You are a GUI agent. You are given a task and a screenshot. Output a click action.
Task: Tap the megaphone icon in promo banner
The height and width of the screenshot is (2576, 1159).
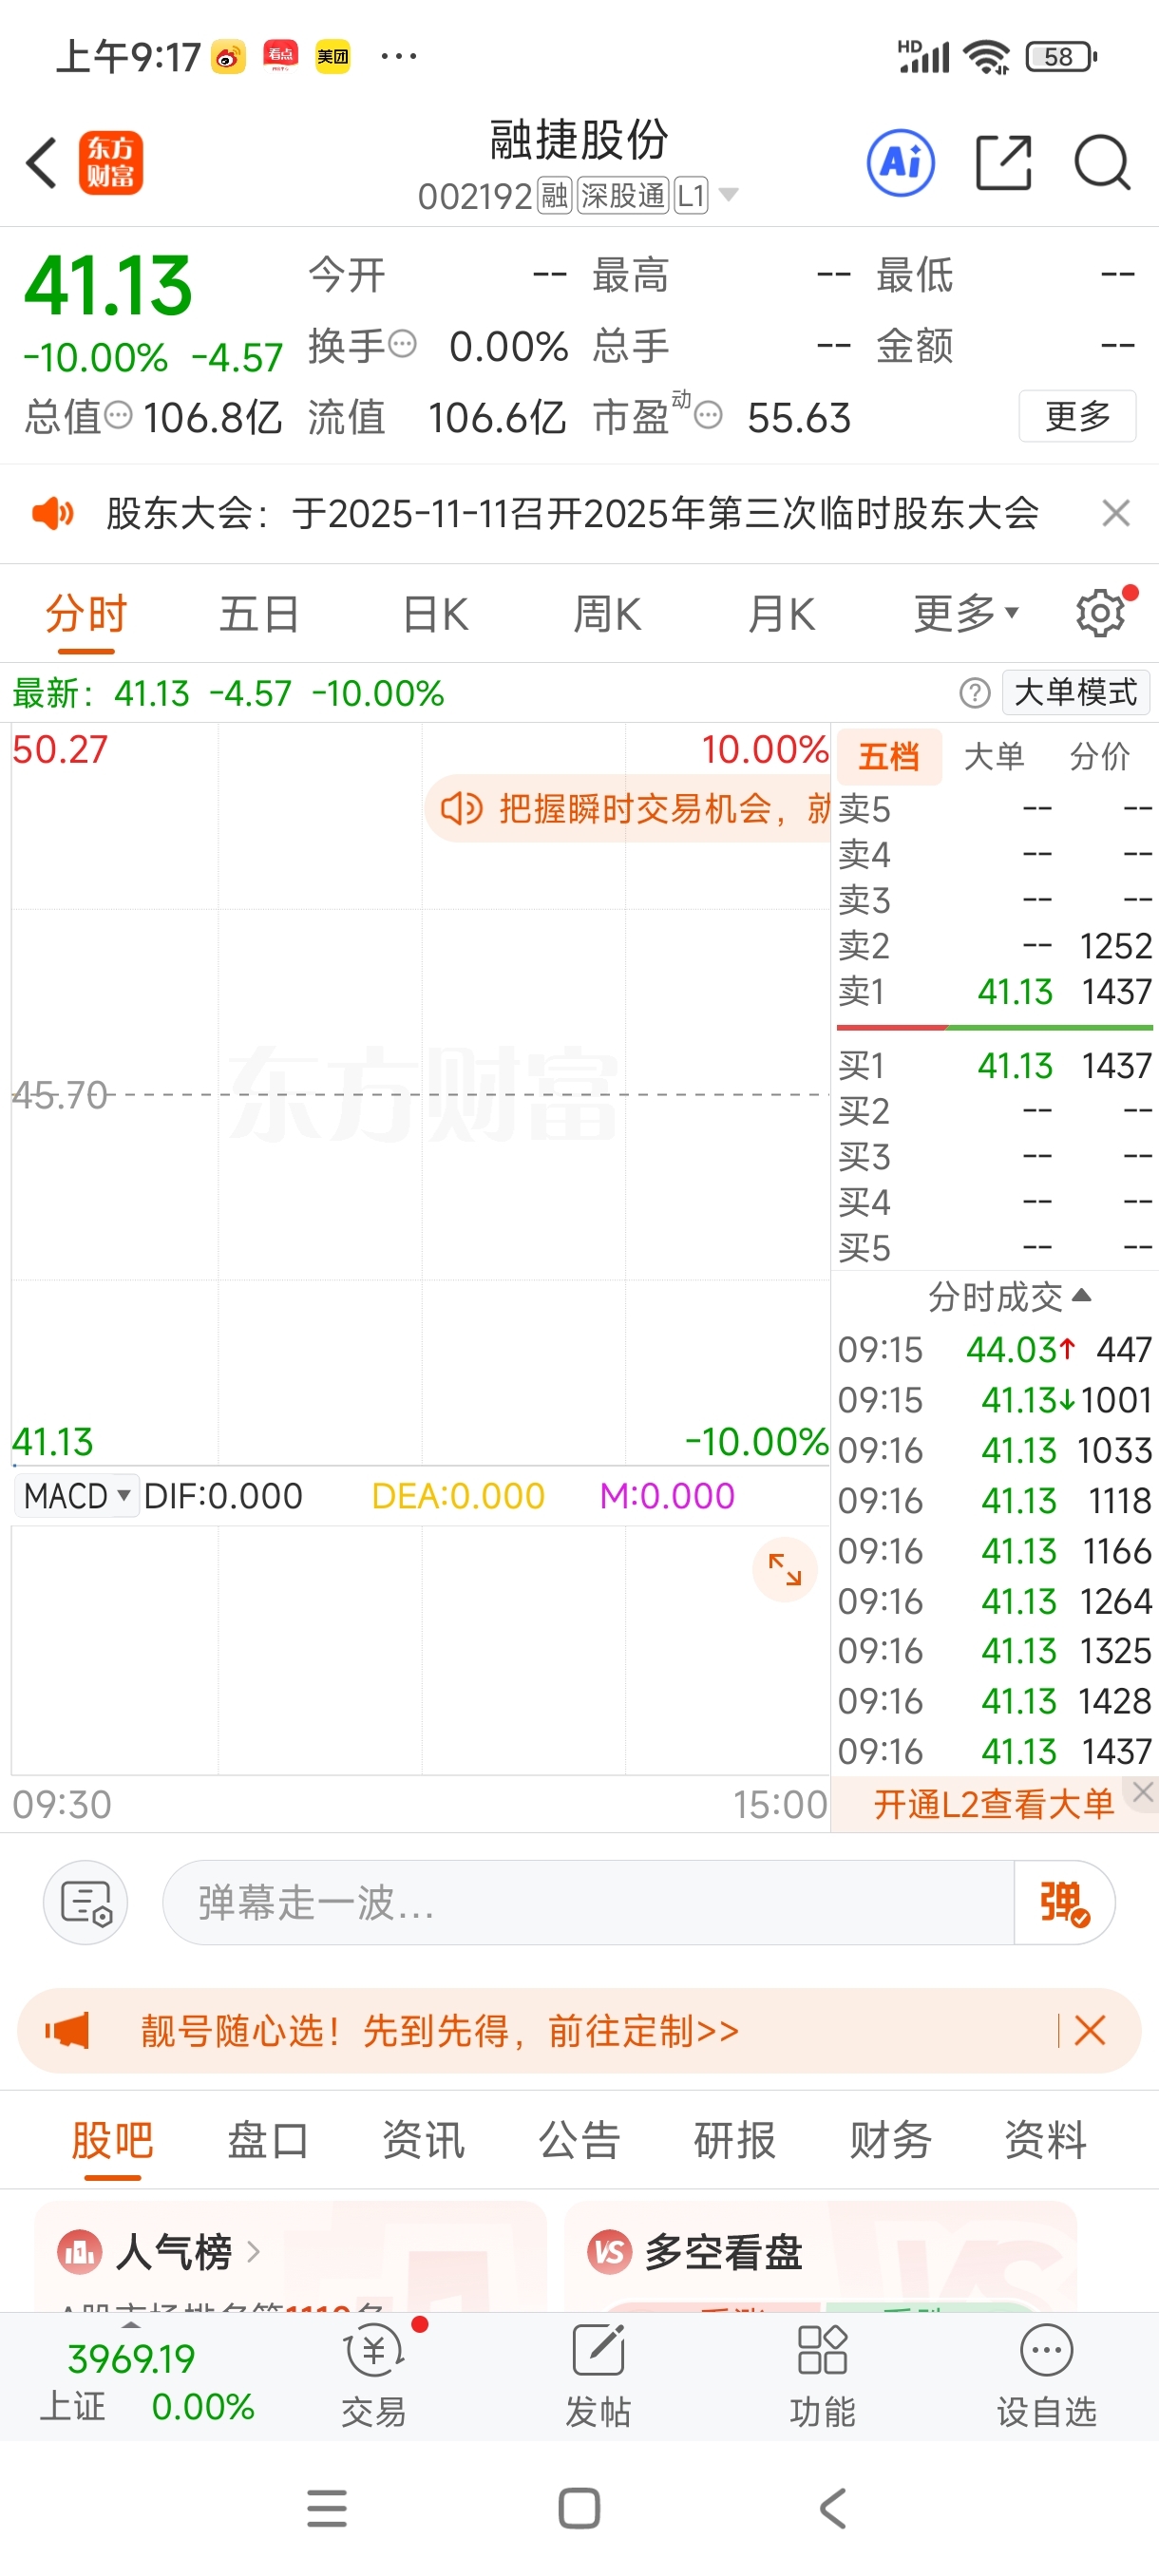[x=67, y=2030]
